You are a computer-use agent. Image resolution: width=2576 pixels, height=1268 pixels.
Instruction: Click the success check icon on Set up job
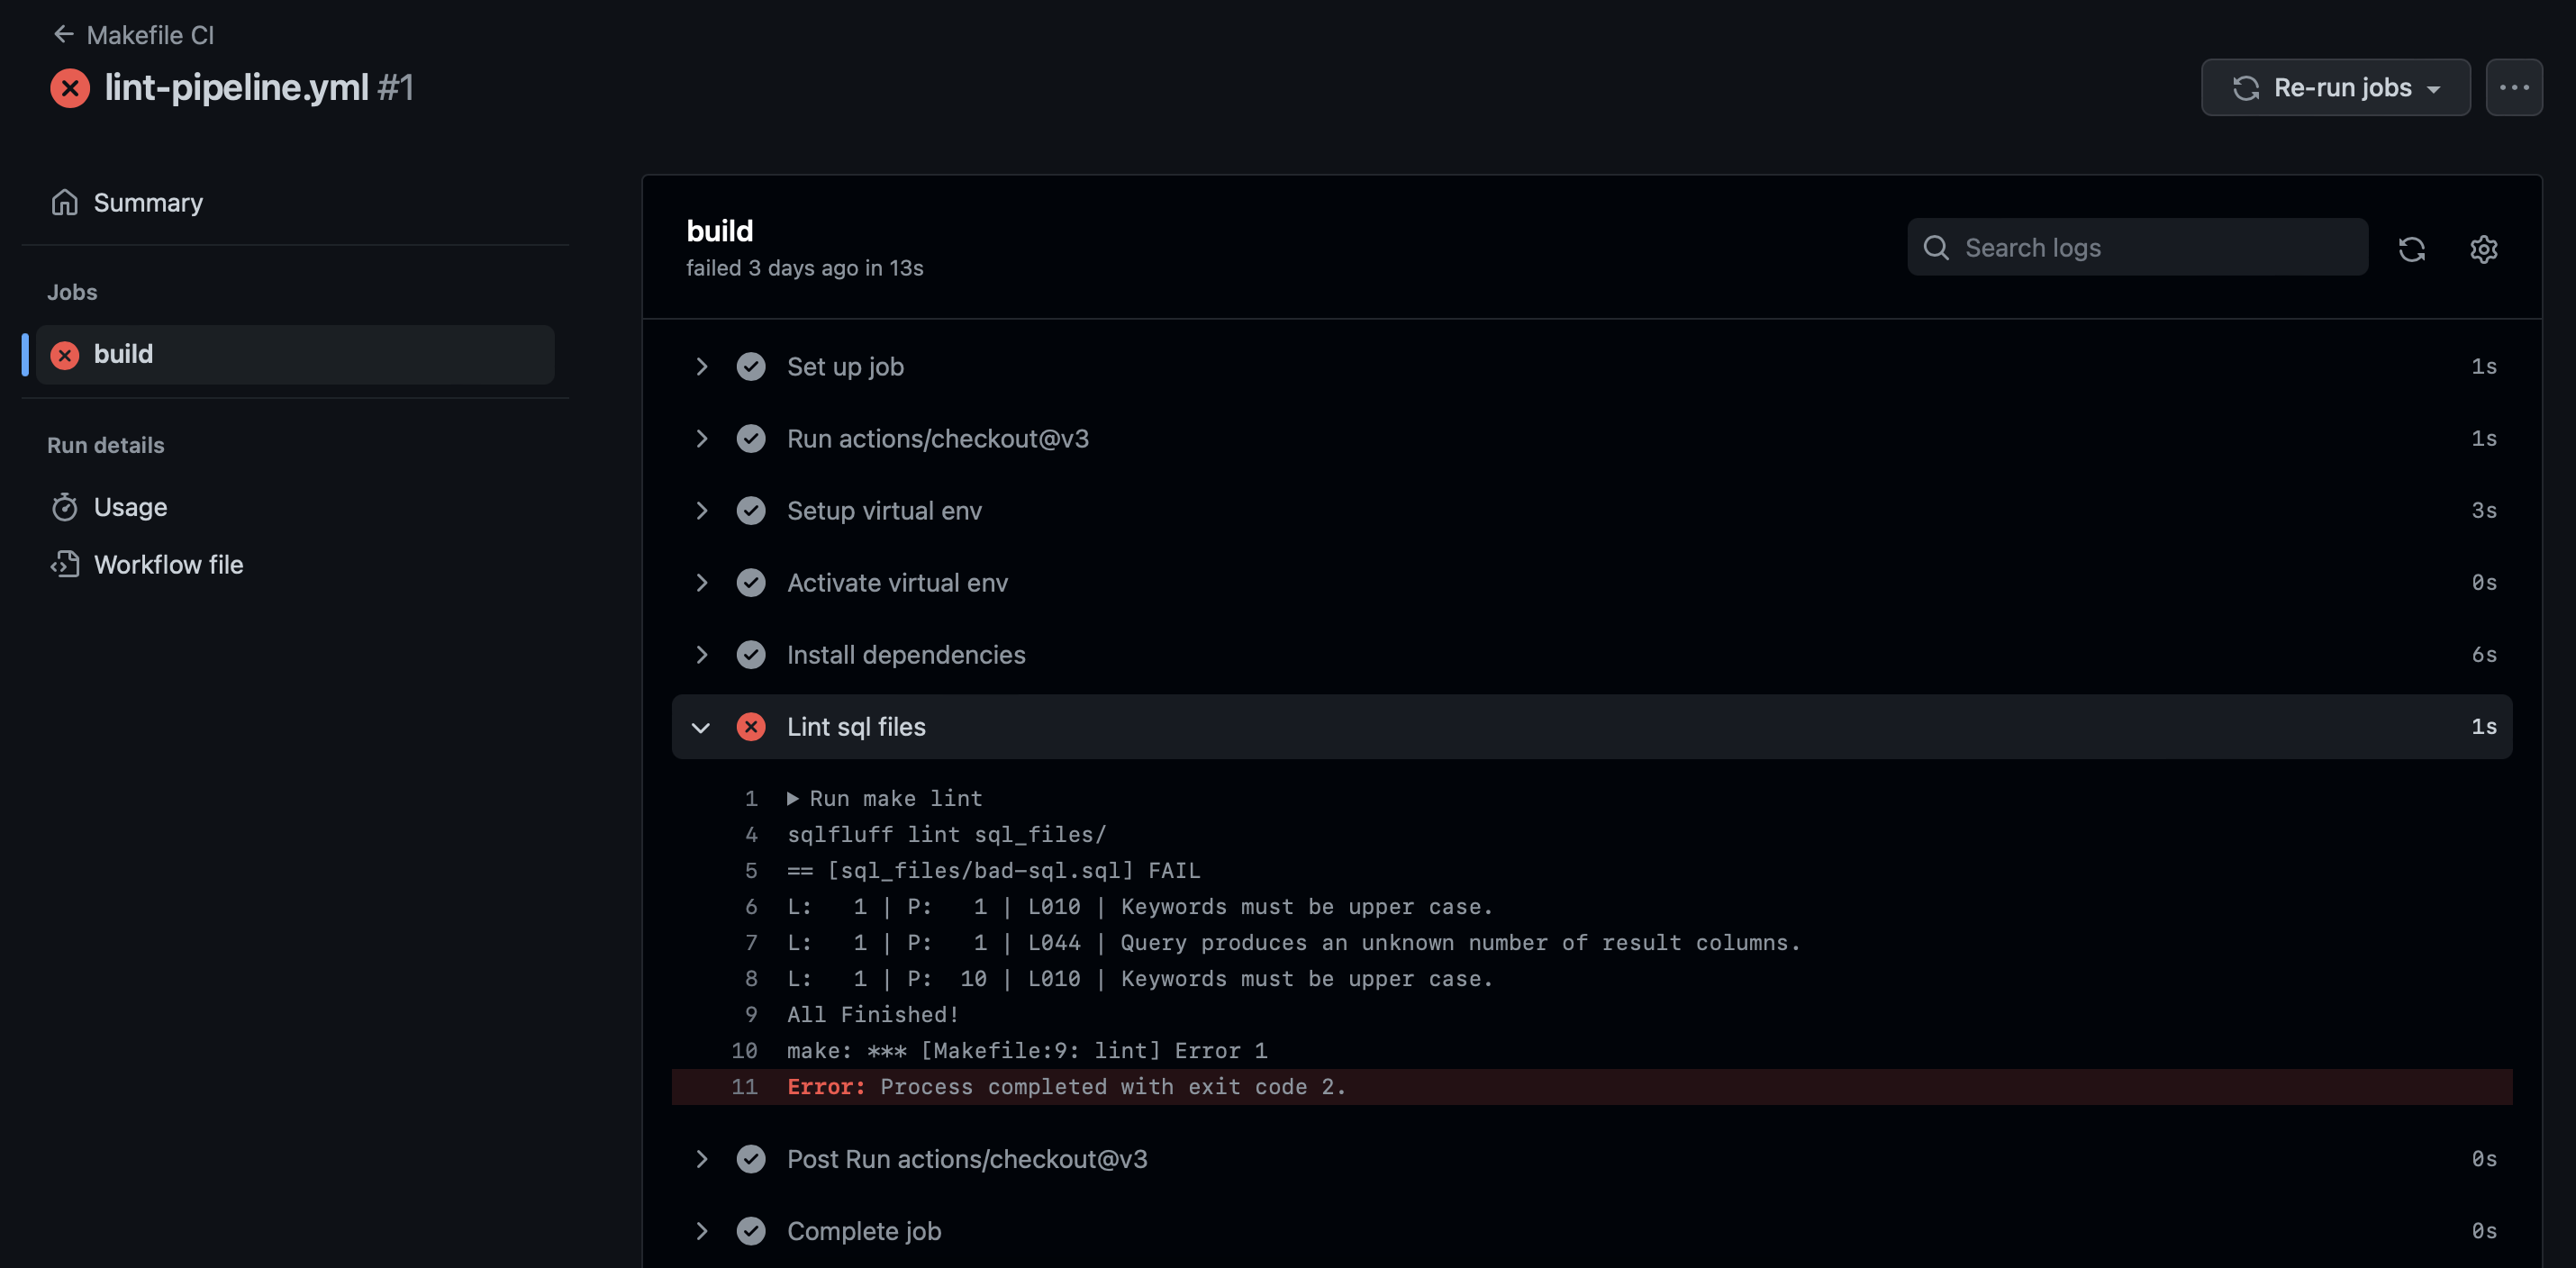point(751,367)
